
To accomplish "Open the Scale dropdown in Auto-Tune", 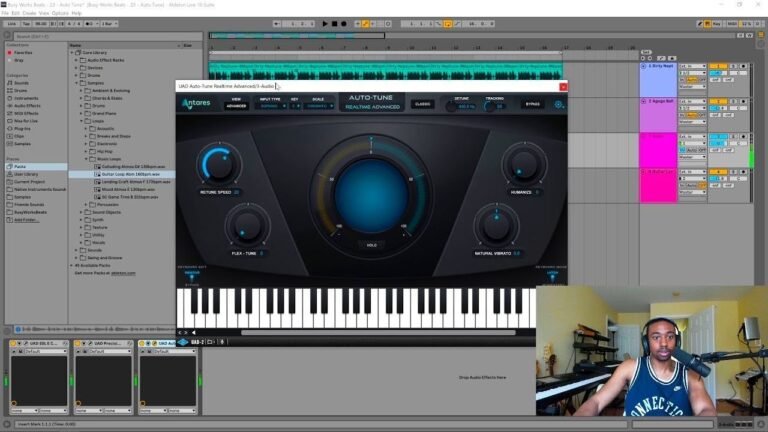I will (x=318, y=106).
